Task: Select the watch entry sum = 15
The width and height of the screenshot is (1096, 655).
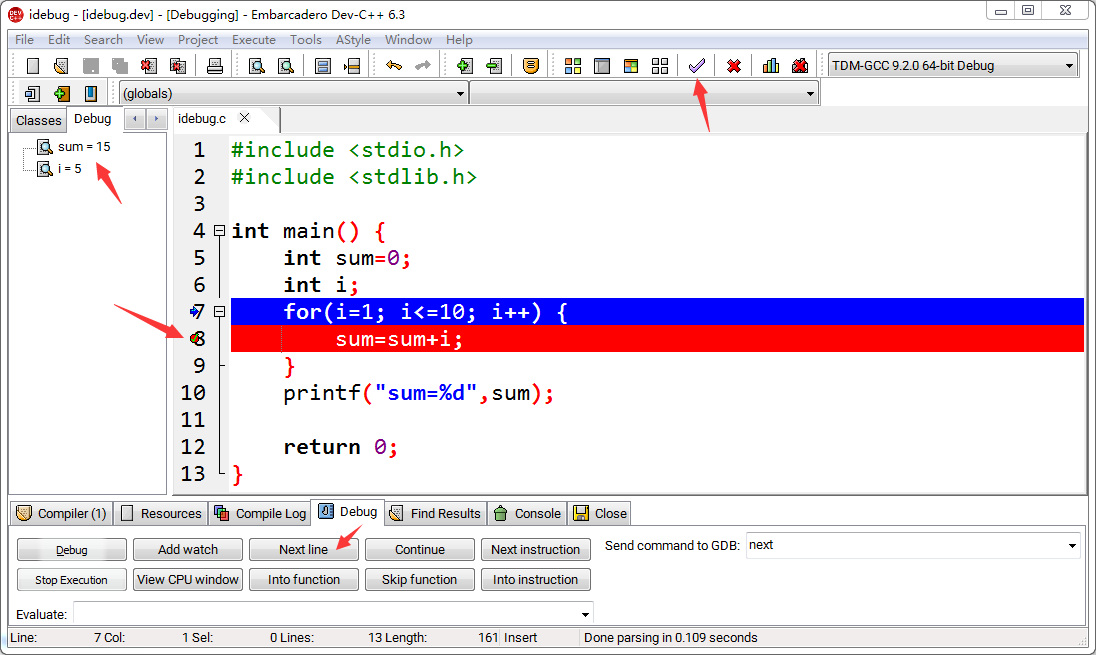Action: tap(85, 146)
